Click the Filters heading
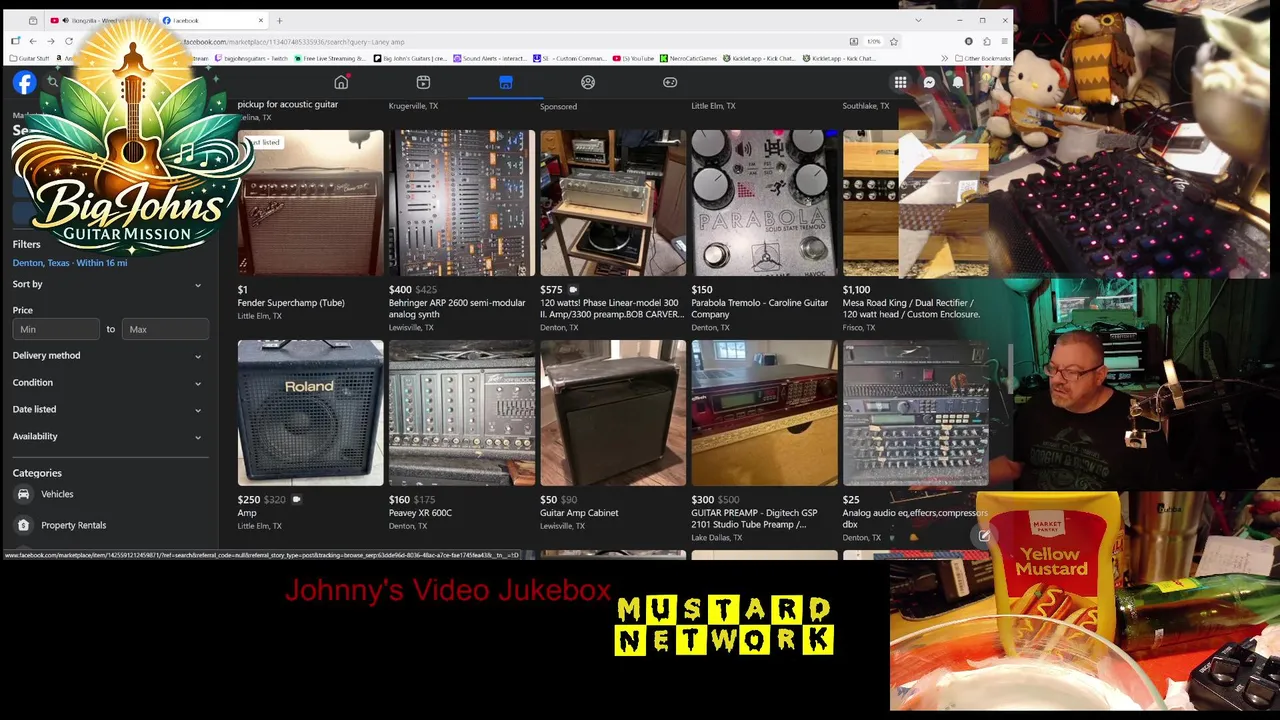Image resolution: width=1280 pixels, height=720 pixels. tap(27, 244)
